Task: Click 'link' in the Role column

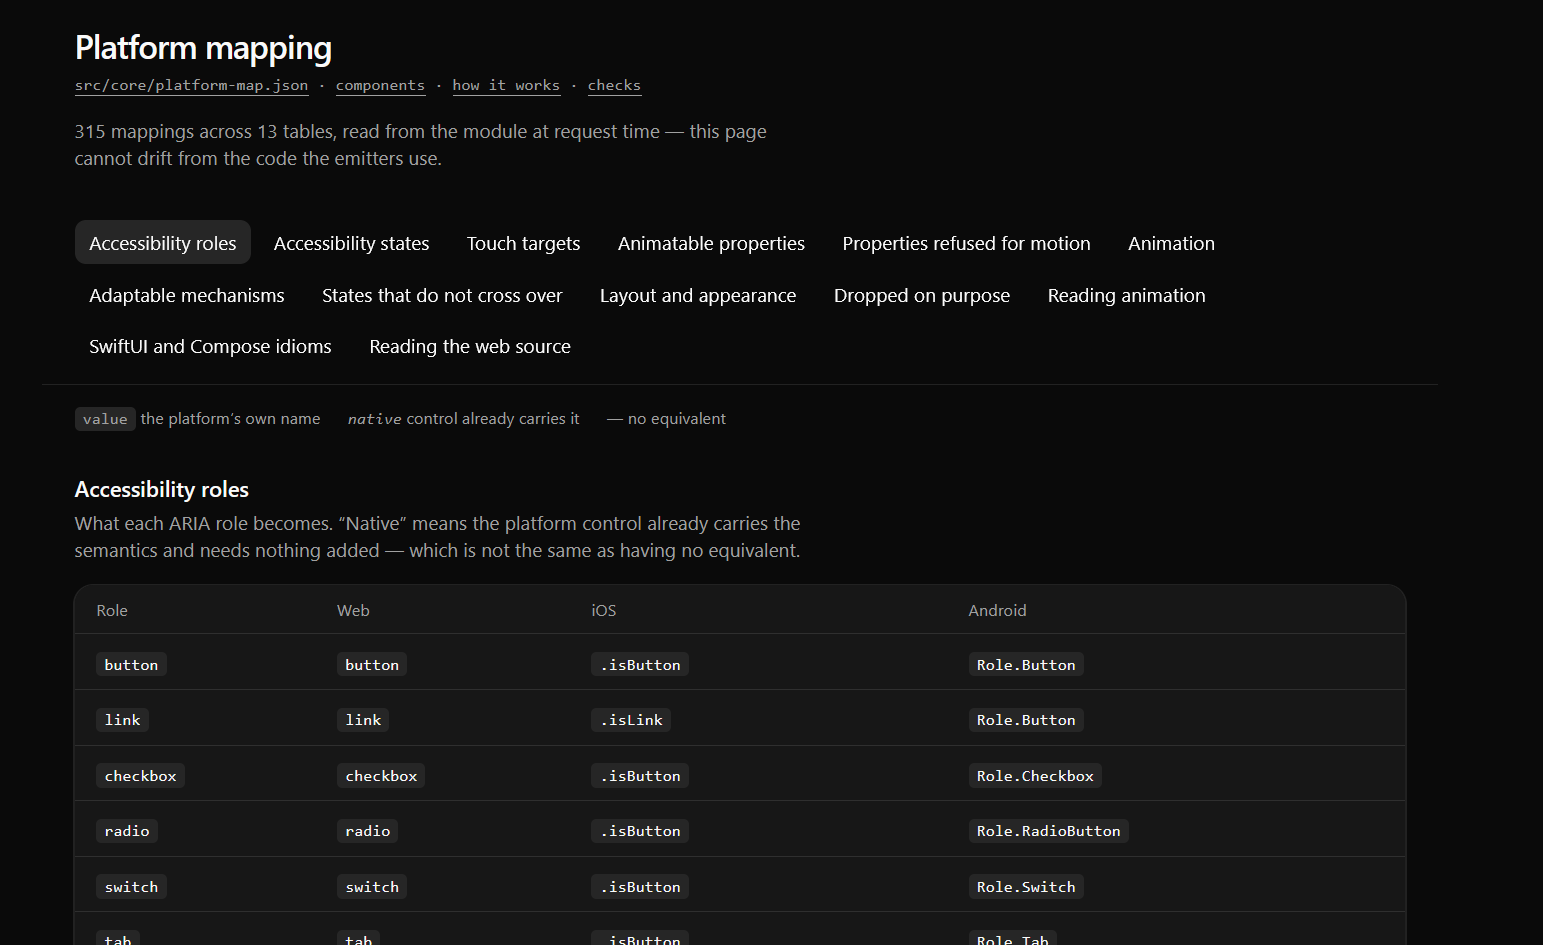Action: click(x=122, y=720)
